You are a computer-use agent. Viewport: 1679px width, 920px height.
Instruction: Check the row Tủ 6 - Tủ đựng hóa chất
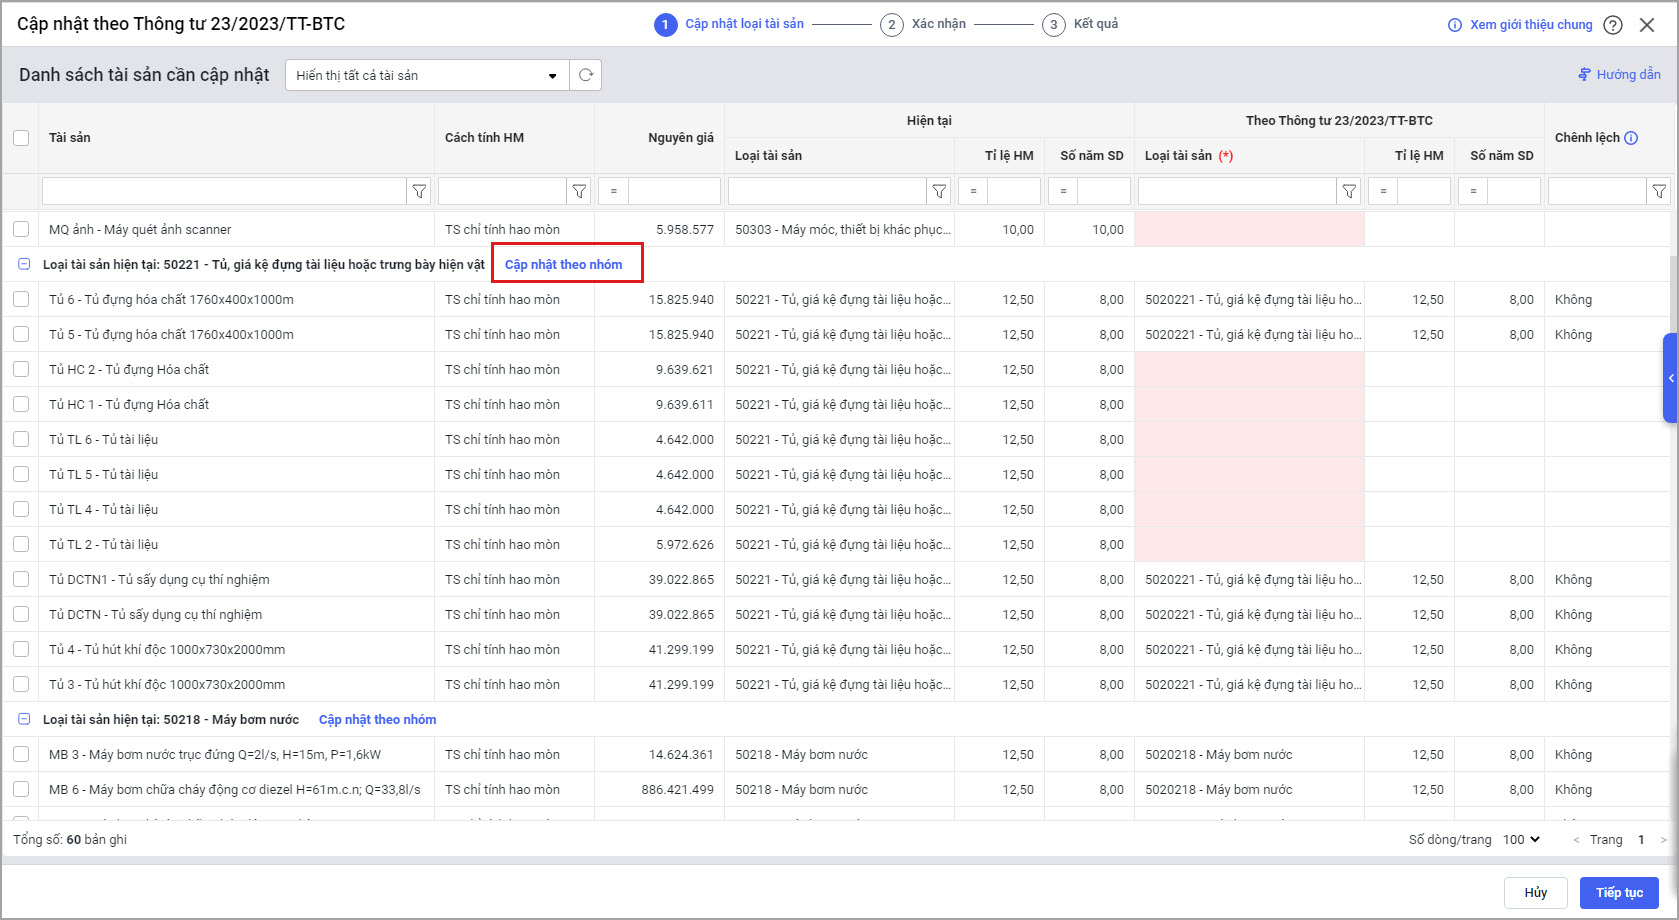point(21,299)
